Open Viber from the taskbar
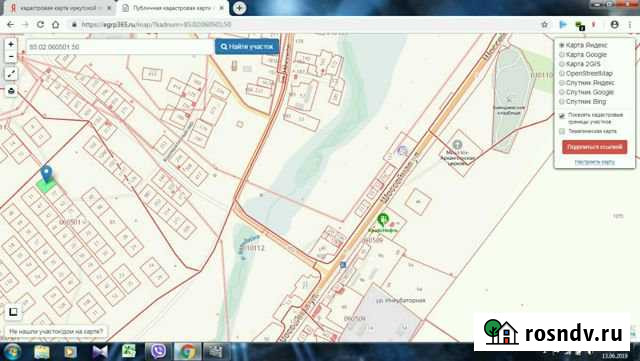The image size is (640, 361). click(x=158, y=351)
